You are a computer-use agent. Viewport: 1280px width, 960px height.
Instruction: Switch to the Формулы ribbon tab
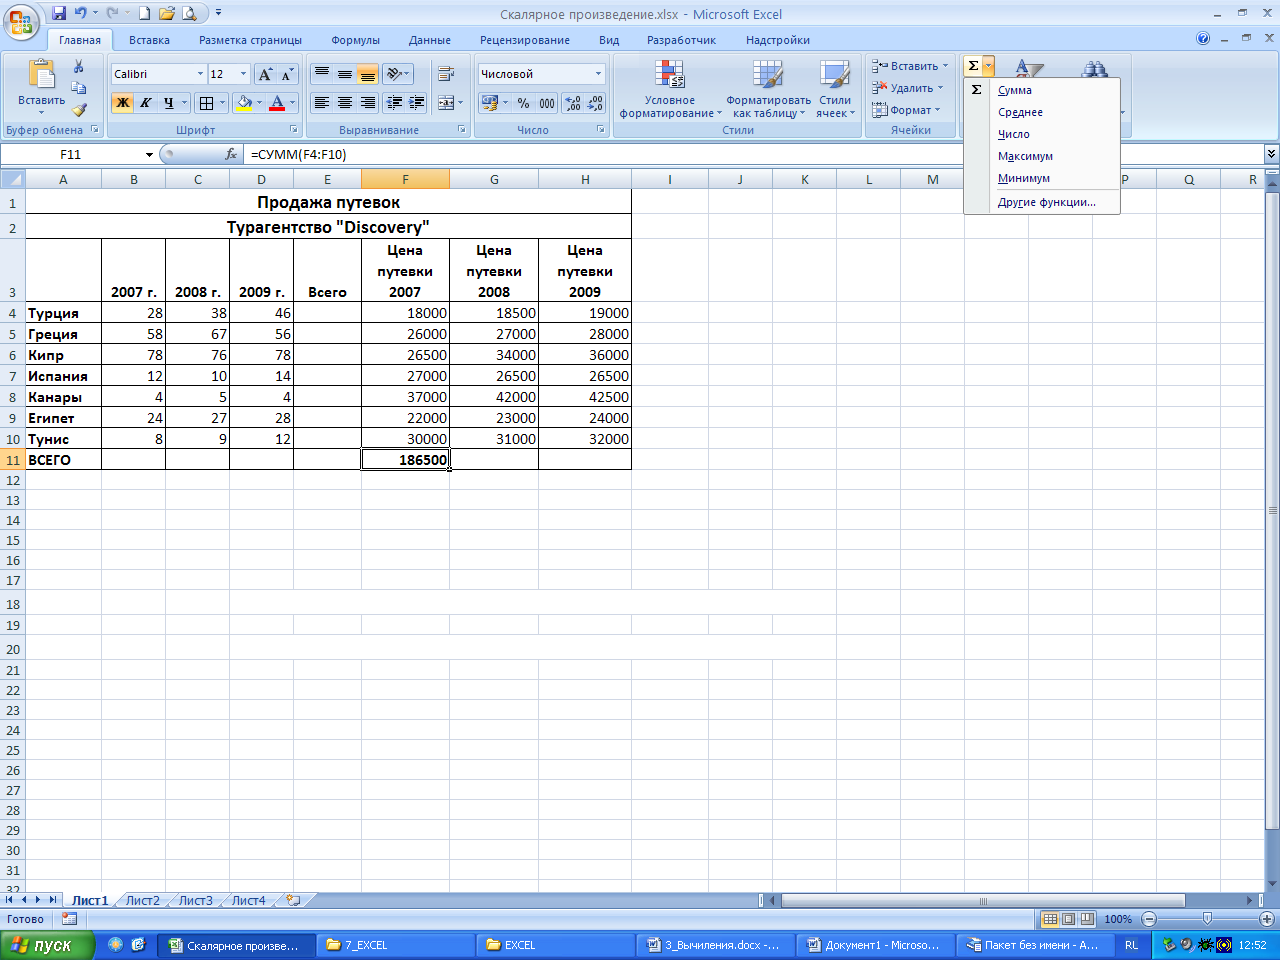(x=355, y=40)
